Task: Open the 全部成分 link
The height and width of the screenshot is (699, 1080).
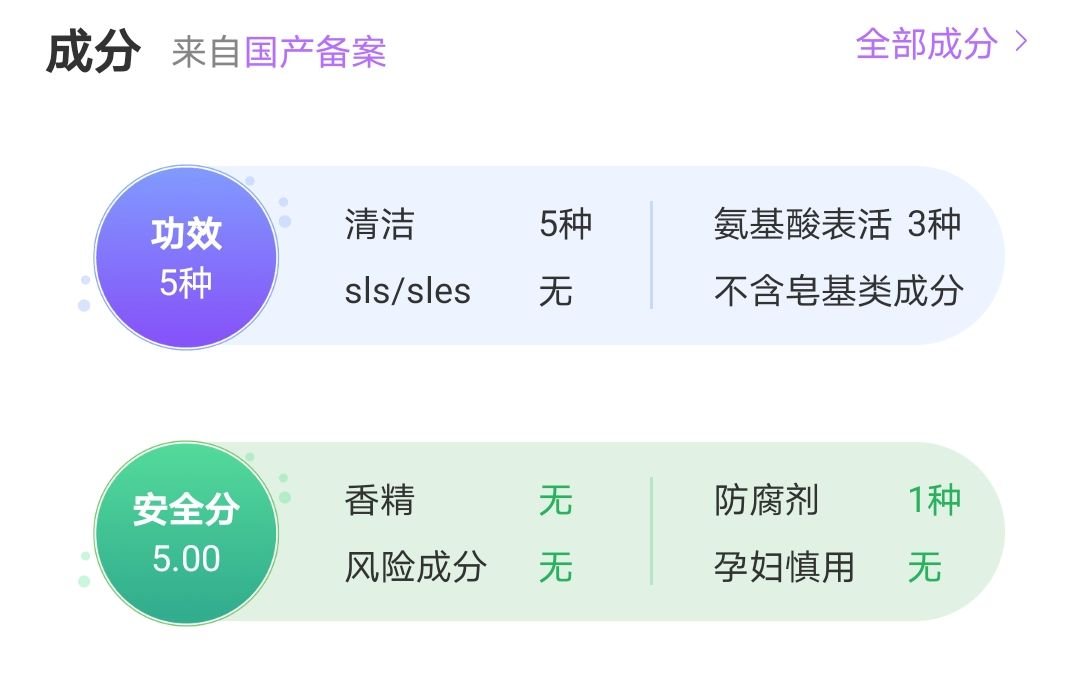Action: tap(926, 43)
